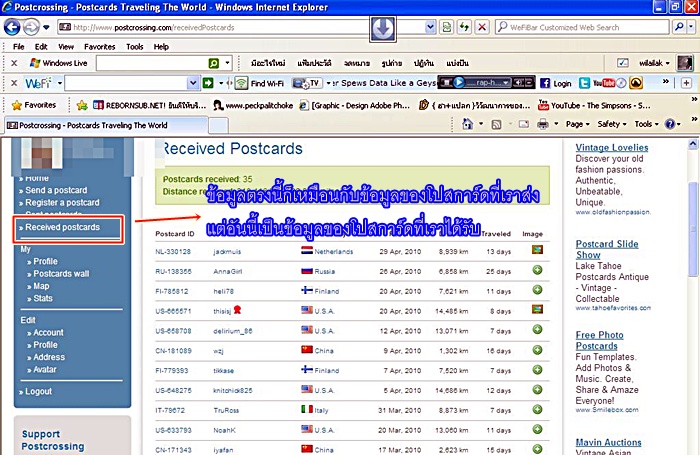Click the WeFiBar web search box
The width and height of the screenshot is (700, 455).
(582, 27)
